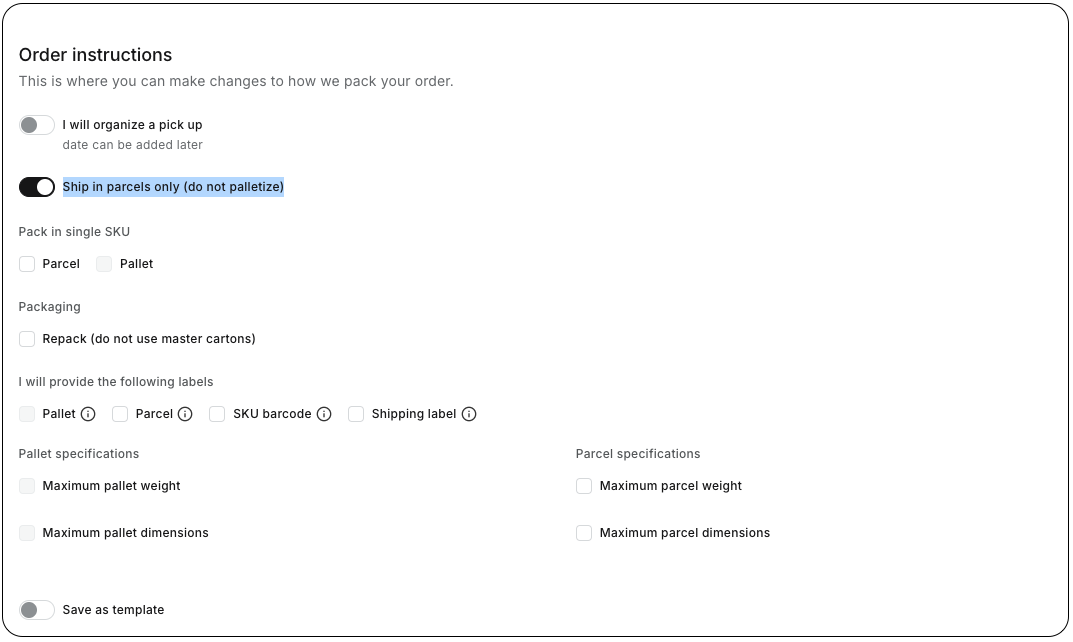Check Maximum pallet dimensions
This screenshot has height=642, width=1073.
pyautogui.click(x=27, y=533)
